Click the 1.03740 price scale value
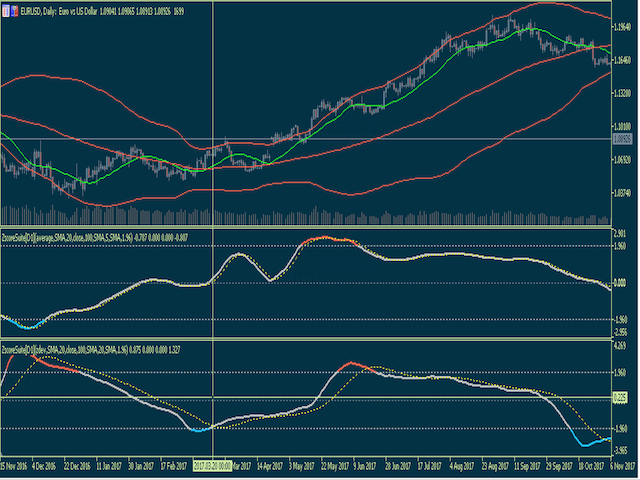 click(623, 193)
